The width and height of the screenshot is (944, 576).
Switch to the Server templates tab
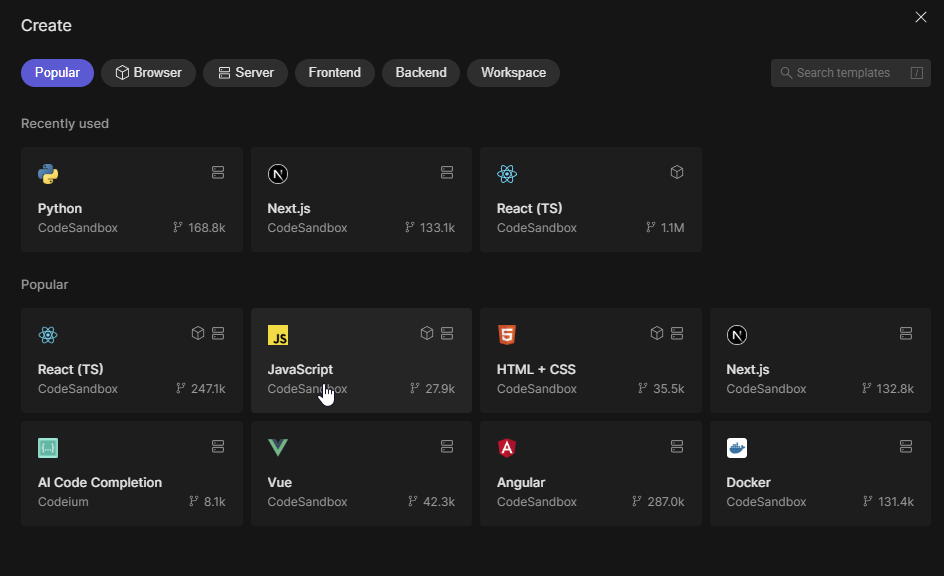pos(245,73)
